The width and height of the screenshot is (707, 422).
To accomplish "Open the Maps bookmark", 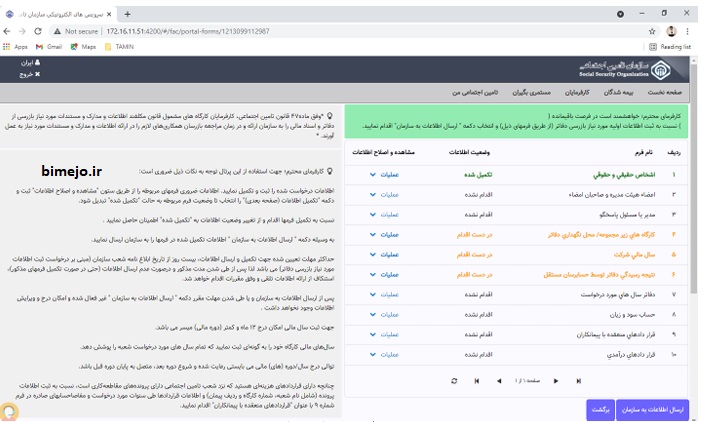I will pyautogui.click(x=83, y=46).
